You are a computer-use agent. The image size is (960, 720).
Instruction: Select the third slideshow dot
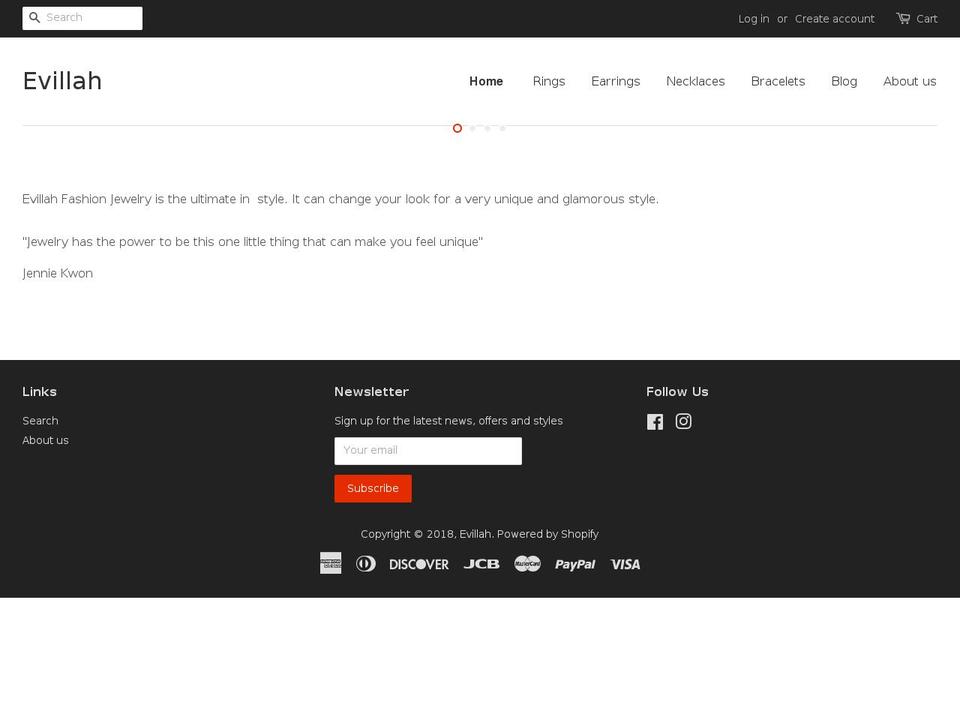(x=487, y=128)
